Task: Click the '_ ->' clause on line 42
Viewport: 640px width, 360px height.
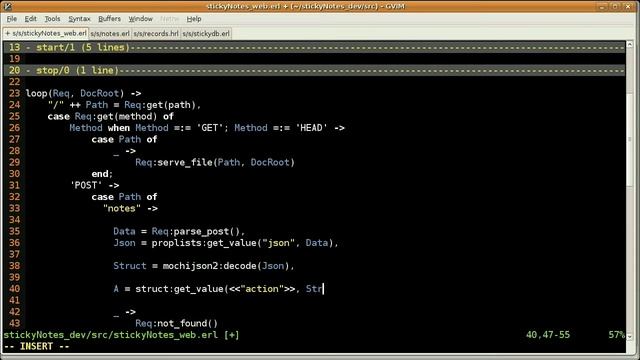Action: 124,312
